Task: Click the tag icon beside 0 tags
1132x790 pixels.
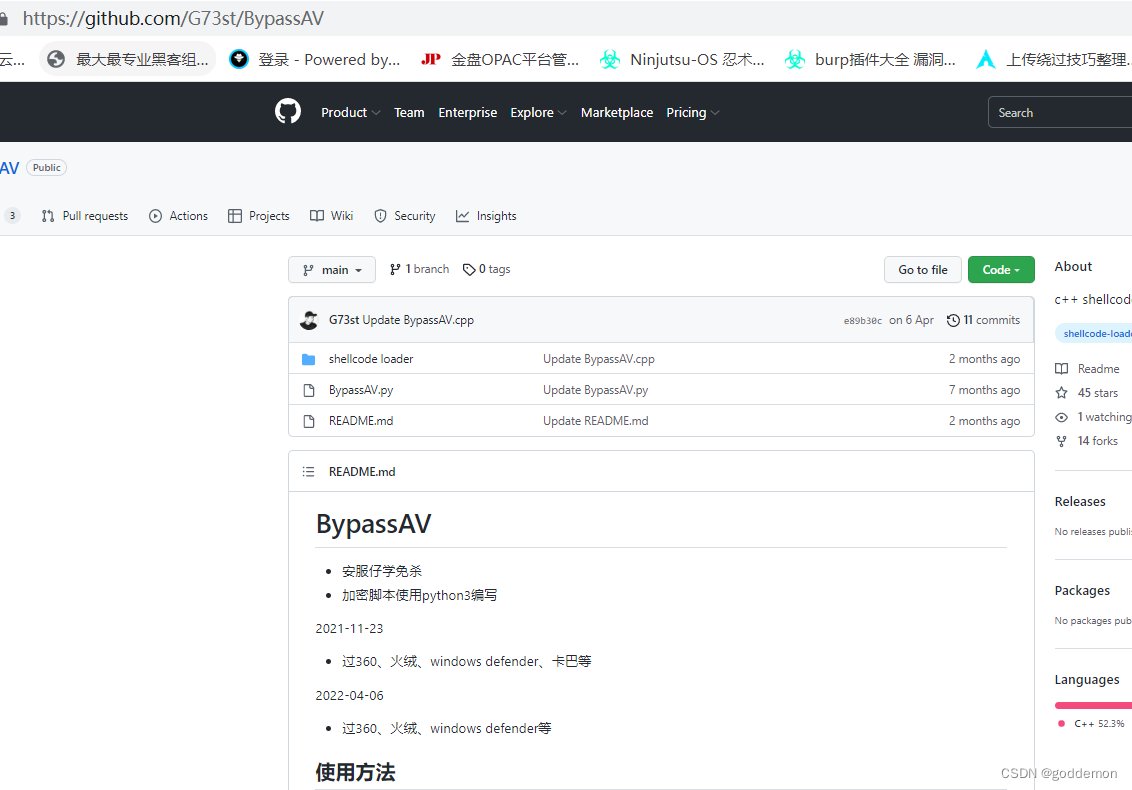Action: coord(469,269)
